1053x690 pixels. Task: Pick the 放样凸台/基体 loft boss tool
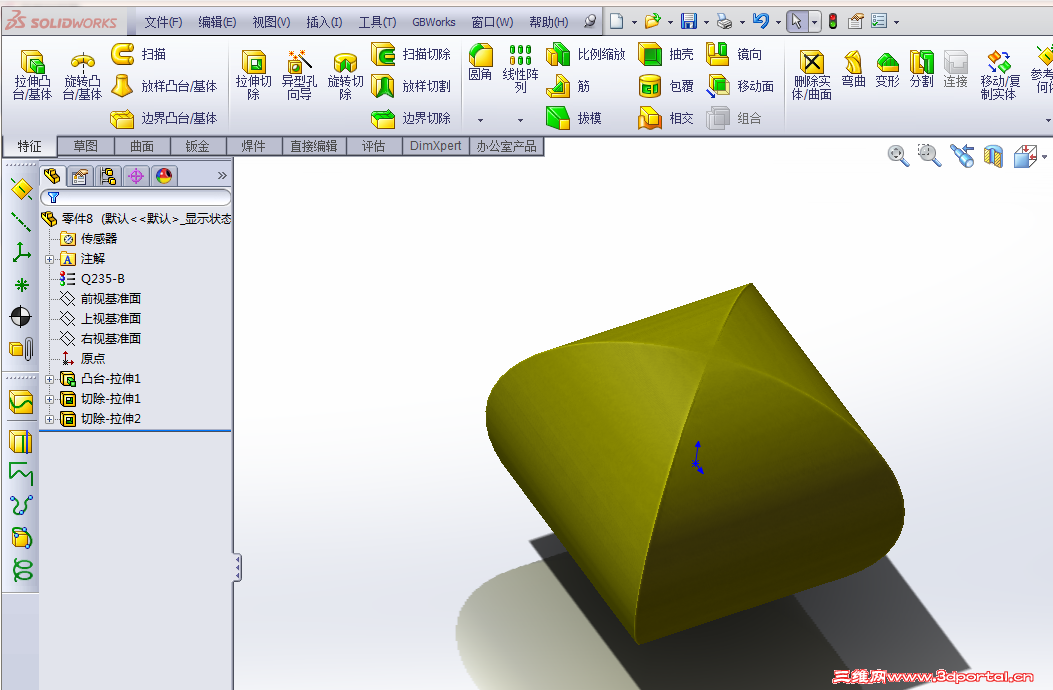click(164, 86)
